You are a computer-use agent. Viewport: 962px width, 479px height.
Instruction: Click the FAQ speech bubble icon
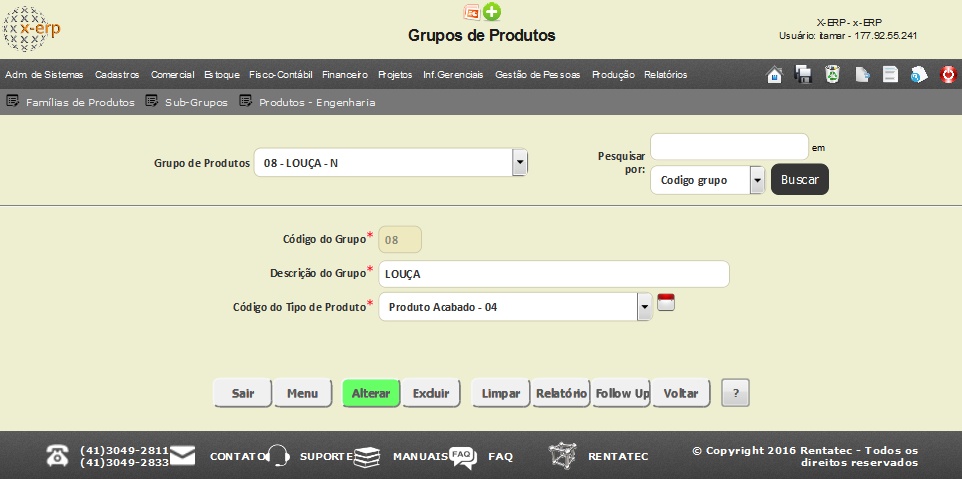(x=463, y=456)
